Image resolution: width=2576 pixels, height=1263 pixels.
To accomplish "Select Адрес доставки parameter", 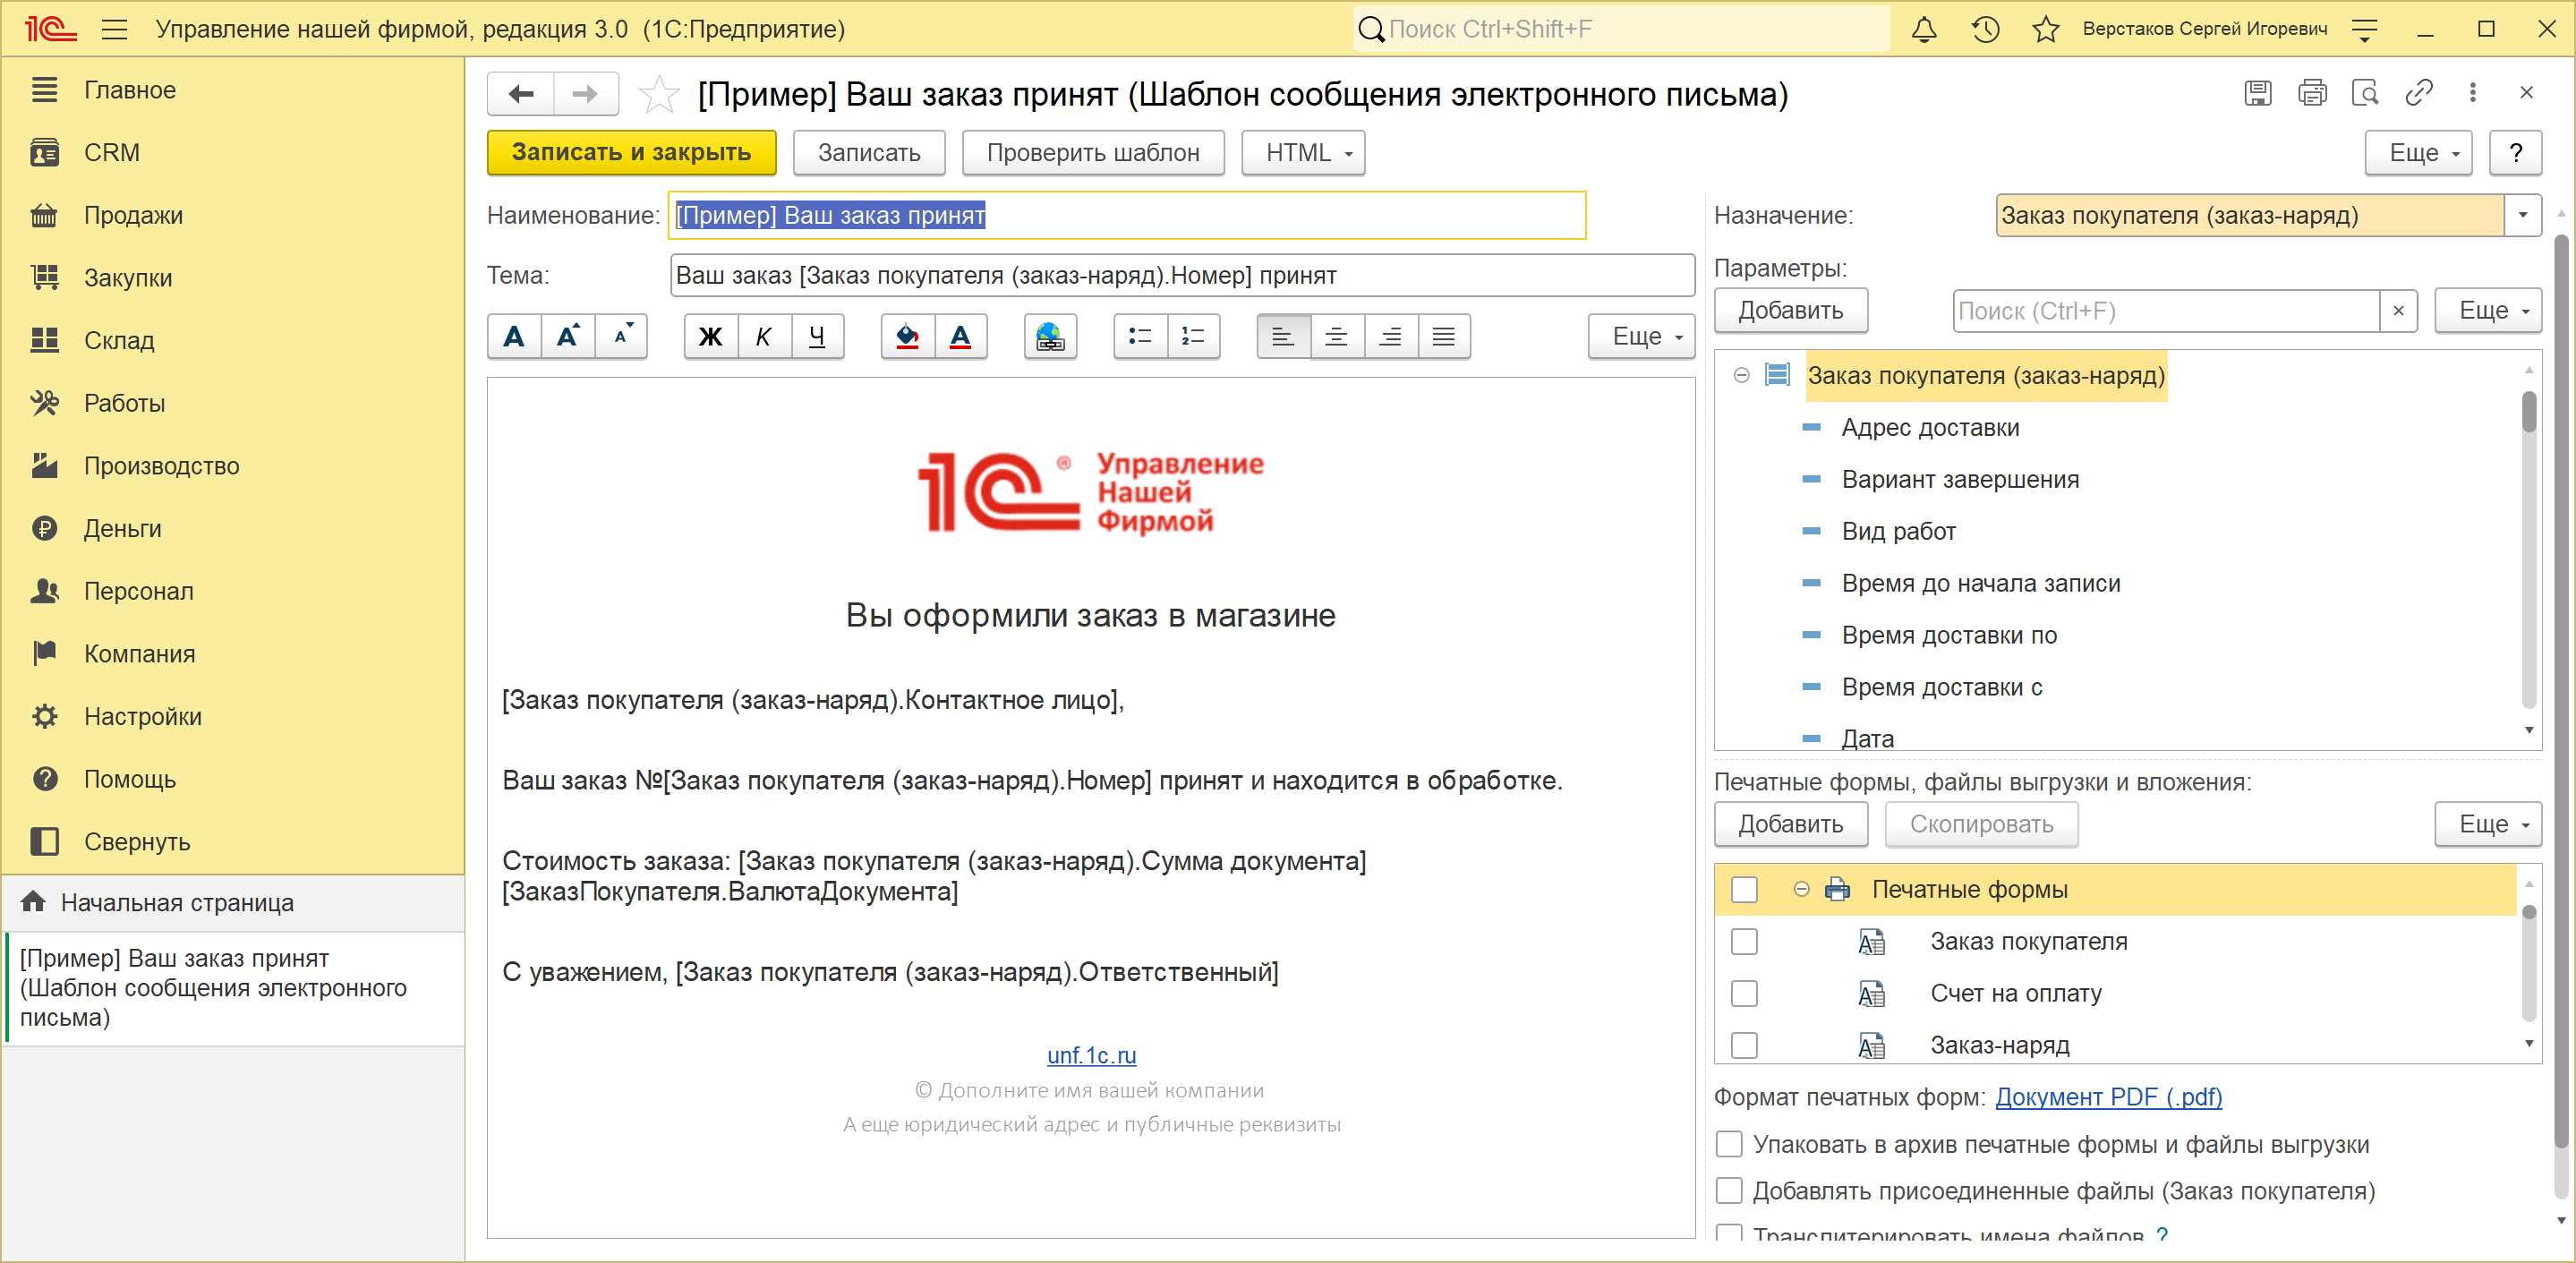I will pyautogui.click(x=1931, y=427).
